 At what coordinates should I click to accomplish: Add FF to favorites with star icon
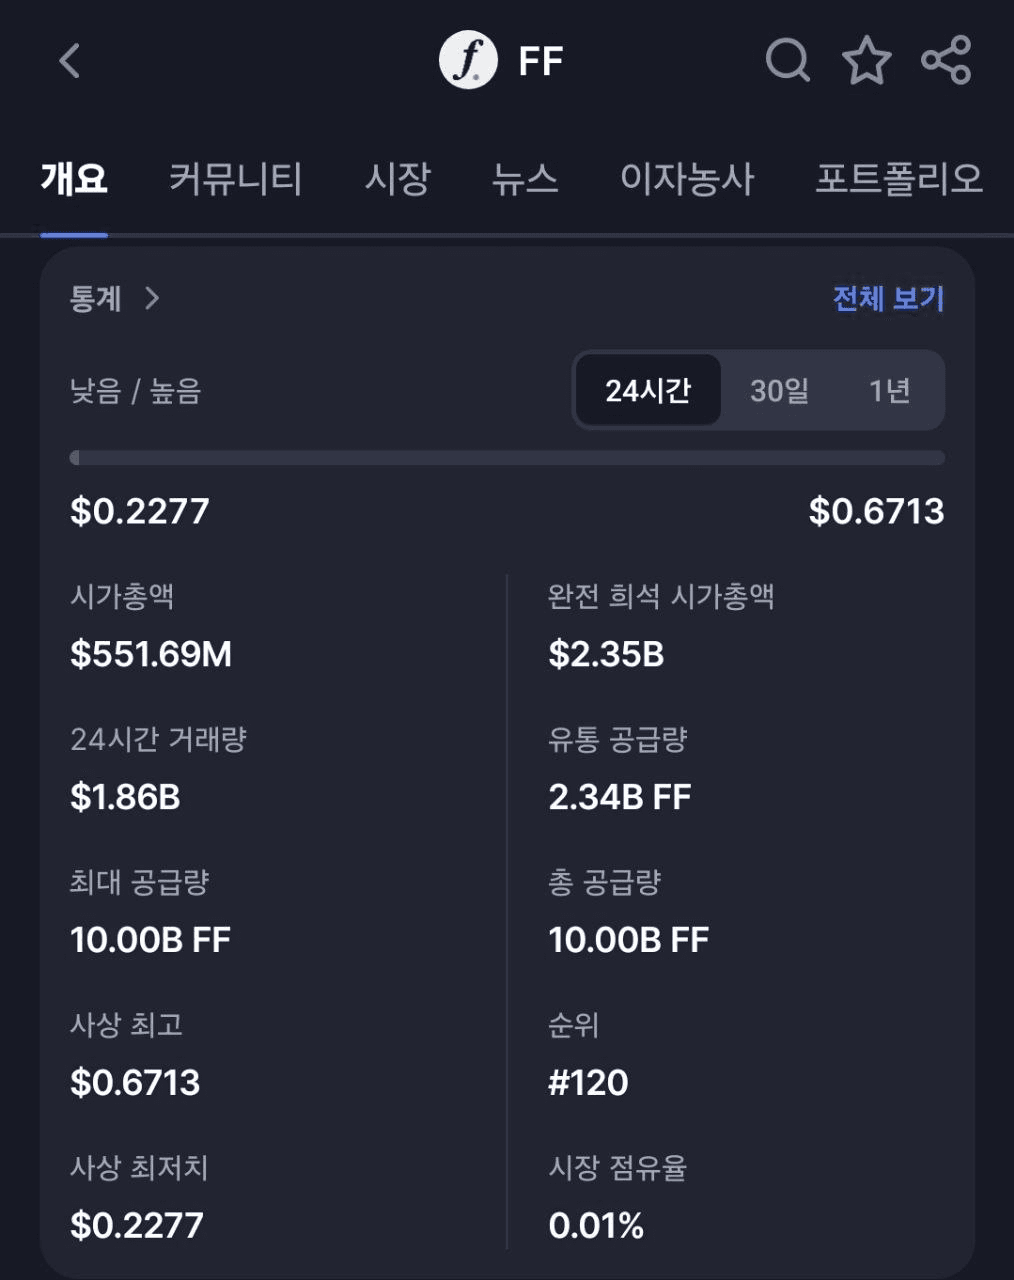click(x=867, y=60)
